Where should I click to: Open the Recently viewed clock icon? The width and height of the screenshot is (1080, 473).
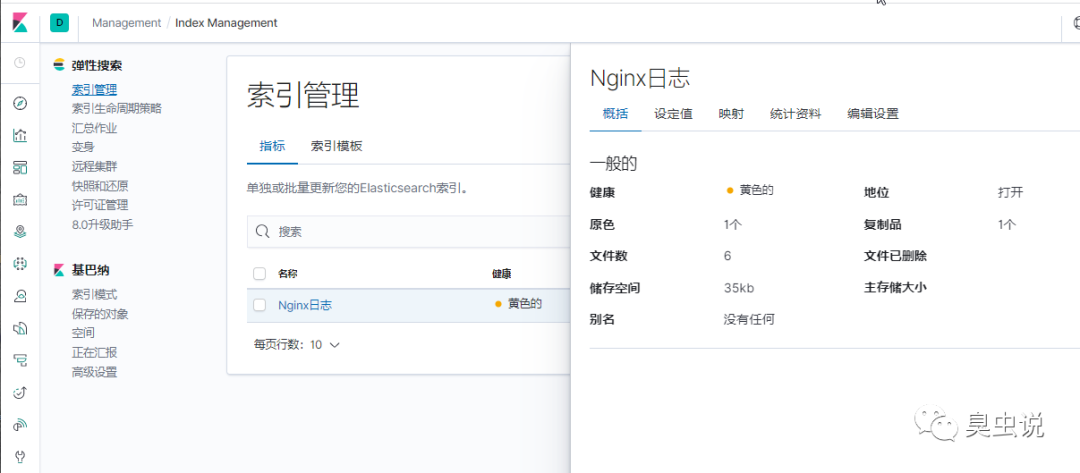[20, 63]
